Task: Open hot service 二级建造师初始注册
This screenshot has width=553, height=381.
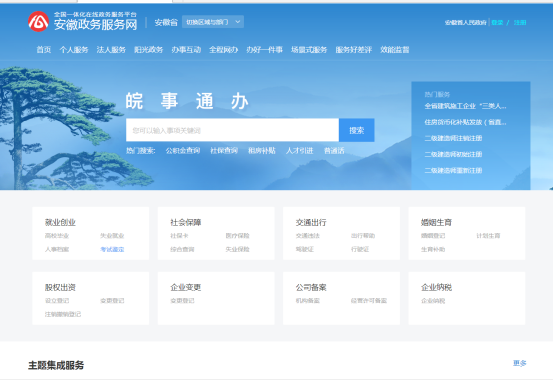Action: tap(453, 154)
